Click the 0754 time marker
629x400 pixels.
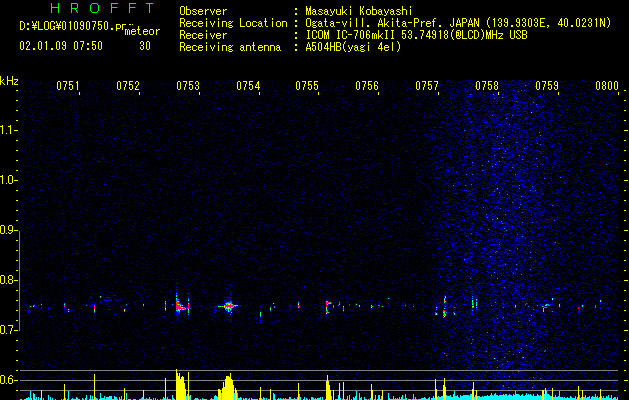point(248,86)
